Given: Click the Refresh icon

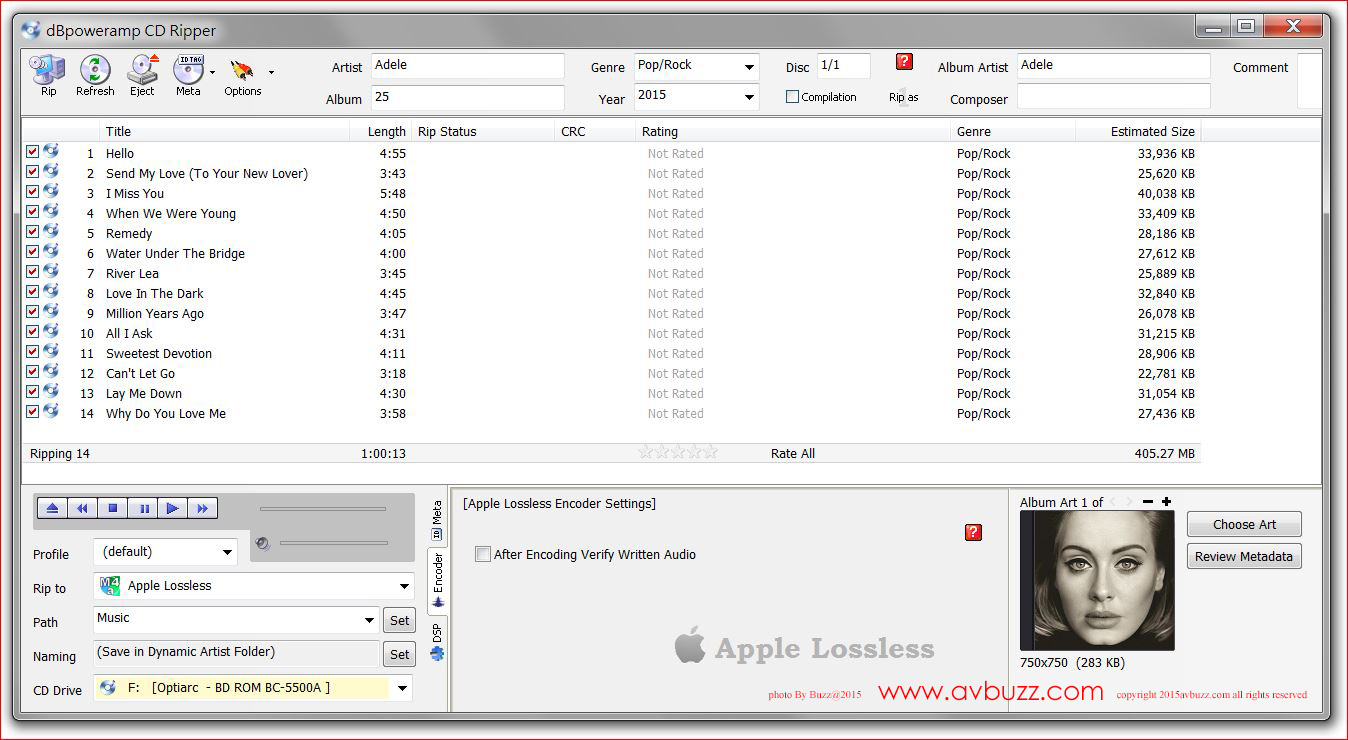Looking at the screenshot, I should (x=95, y=73).
